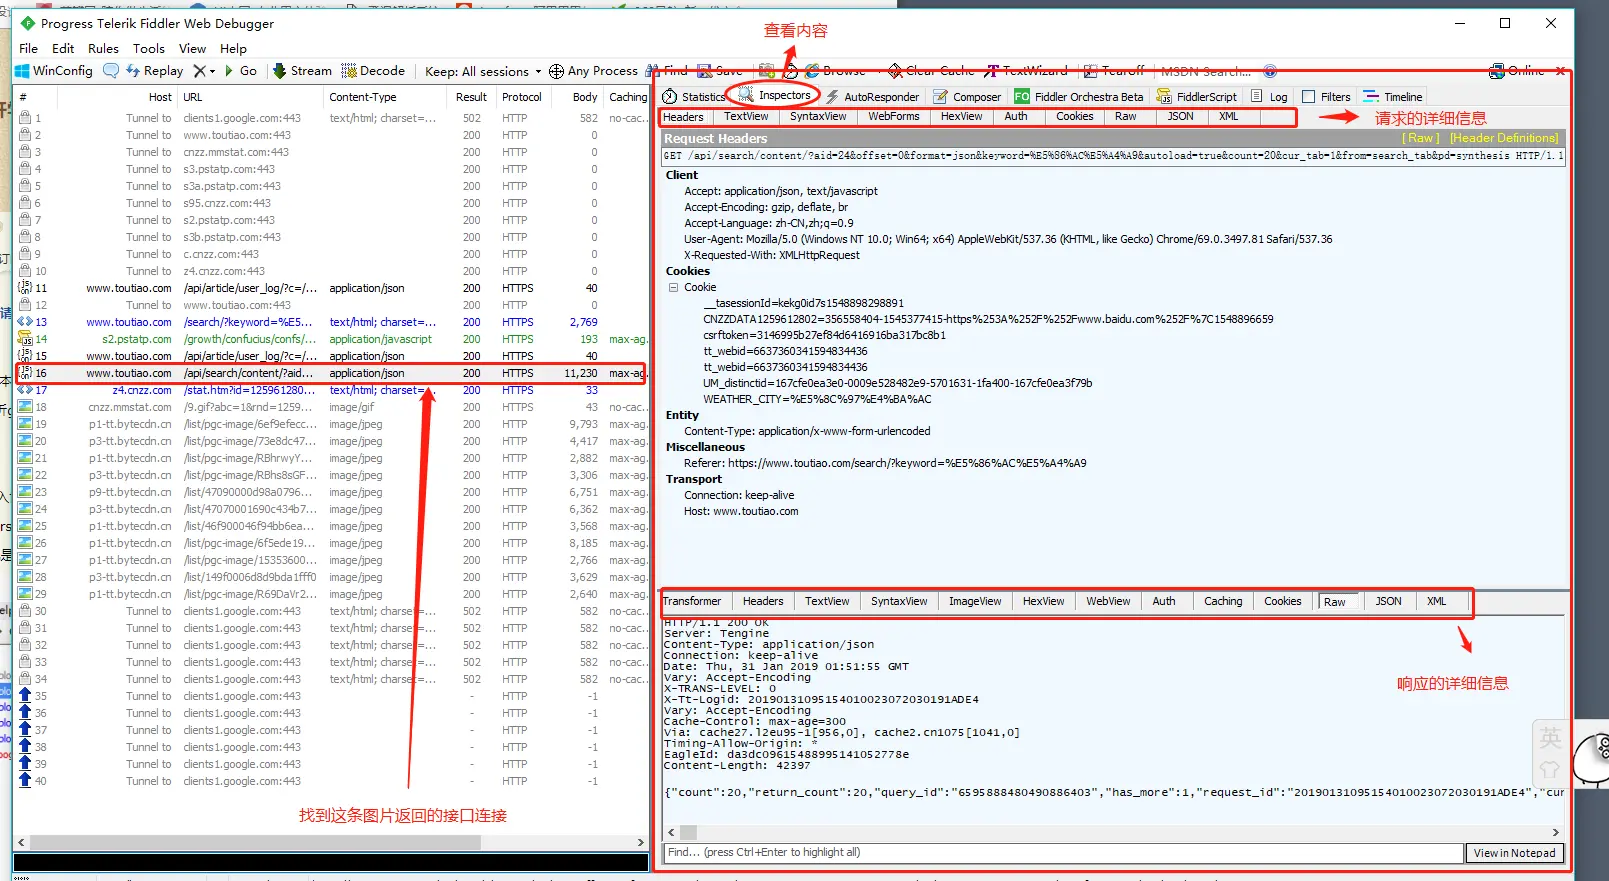Click the Online status indicator
Image resolution: width=1609 pixels, height=881 pixels.
click(x=1517, y=71)
